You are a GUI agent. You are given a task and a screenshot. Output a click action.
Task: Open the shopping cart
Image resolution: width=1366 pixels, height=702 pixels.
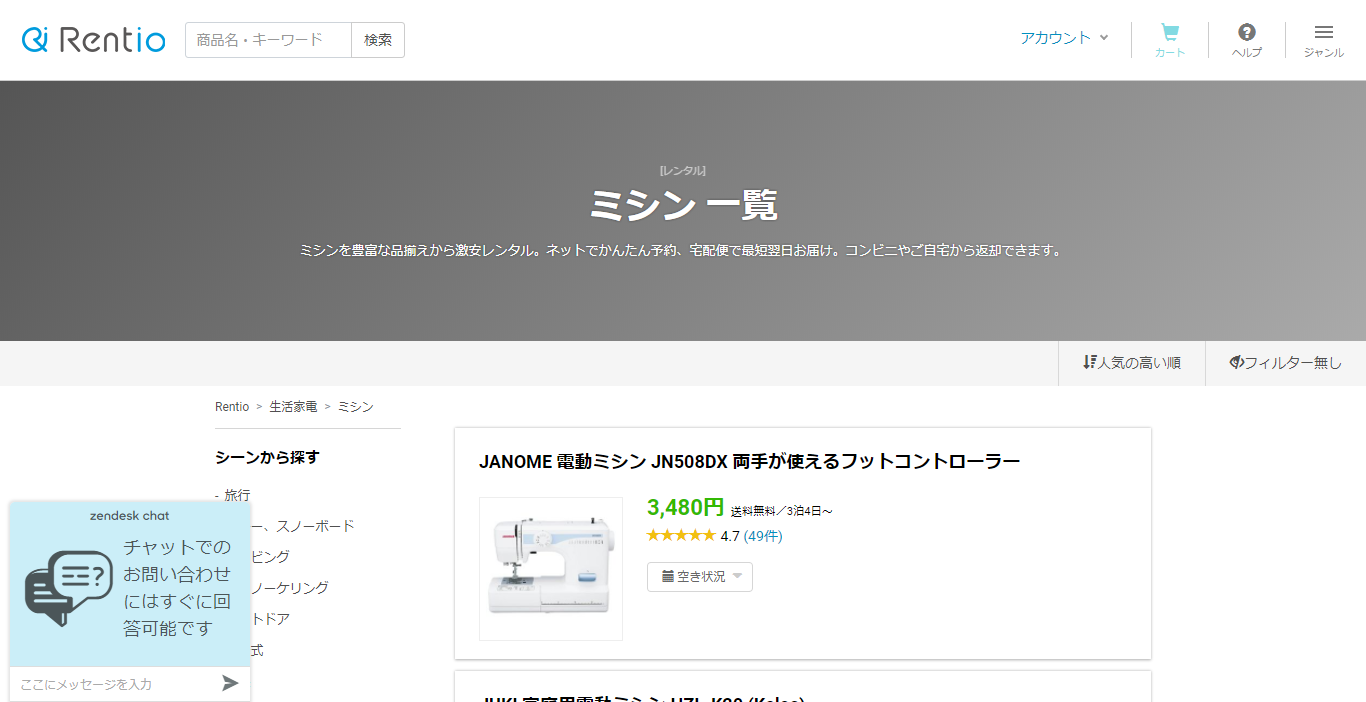point(1170,40)
